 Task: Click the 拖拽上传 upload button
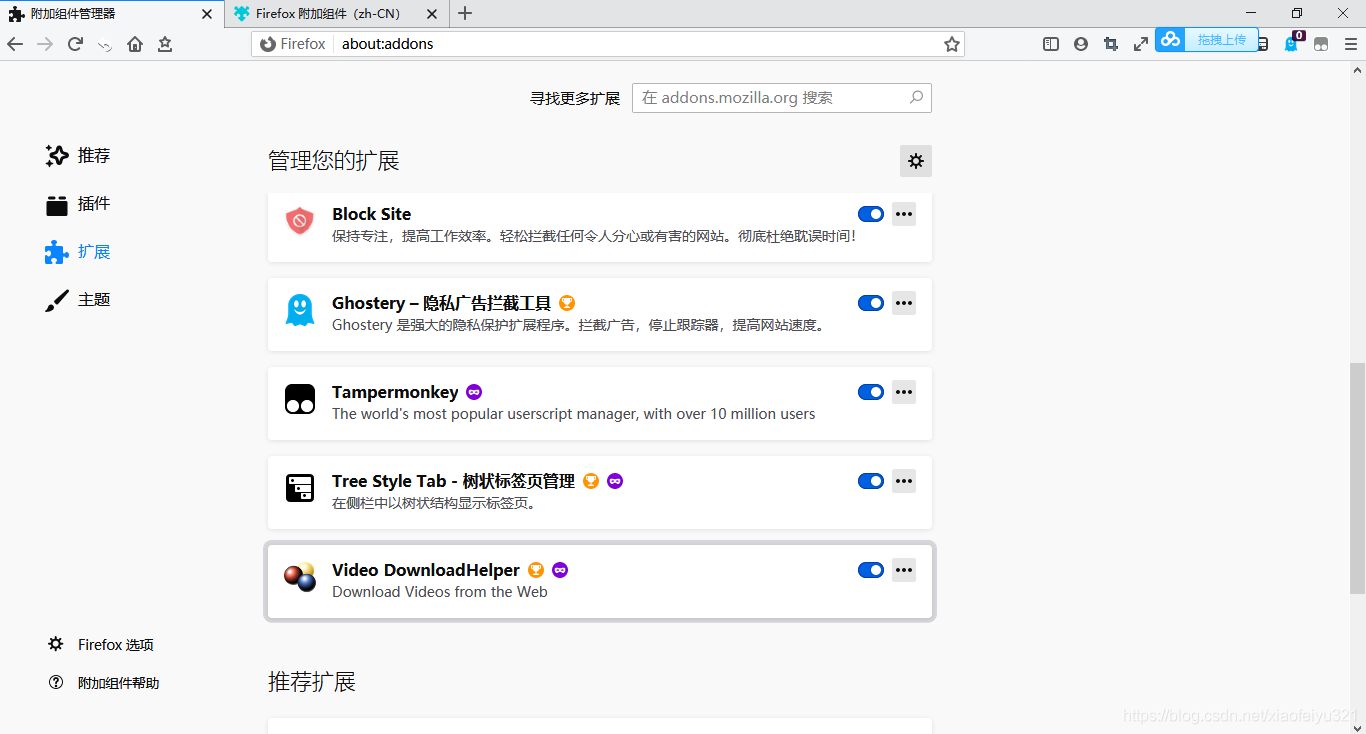tap(1222, 40)
